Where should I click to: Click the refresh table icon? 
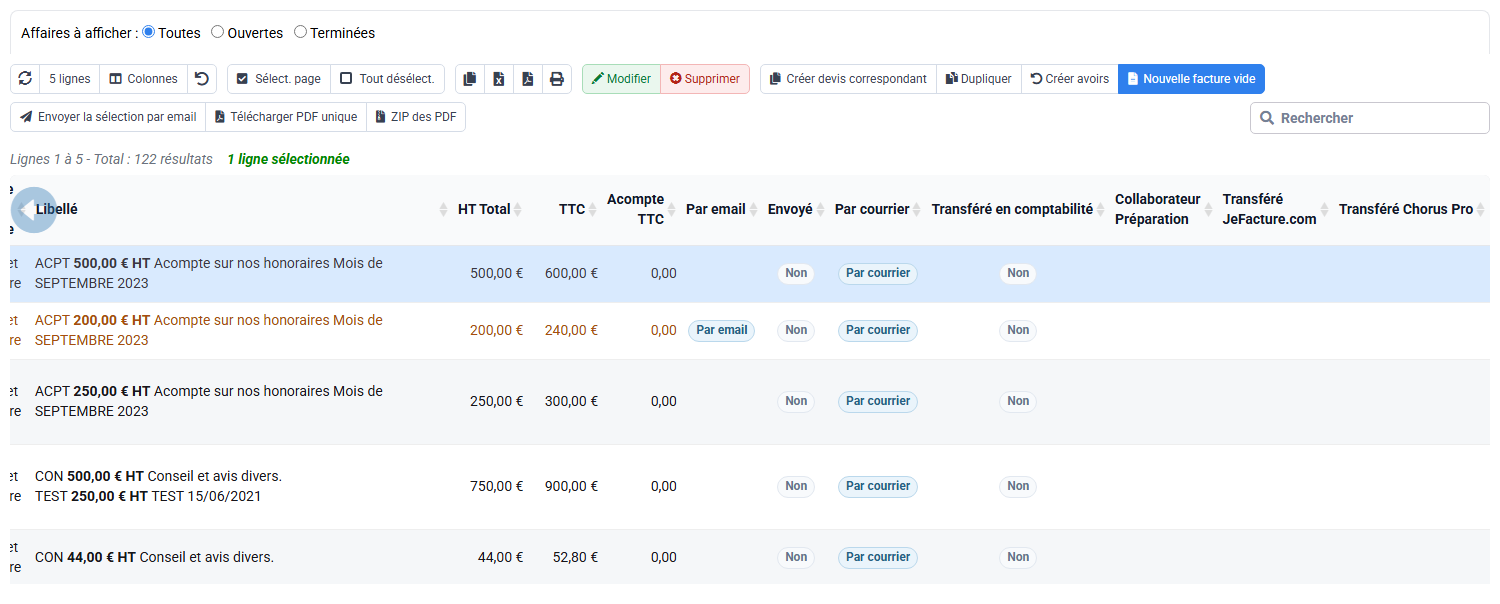(x=25, y=79)
